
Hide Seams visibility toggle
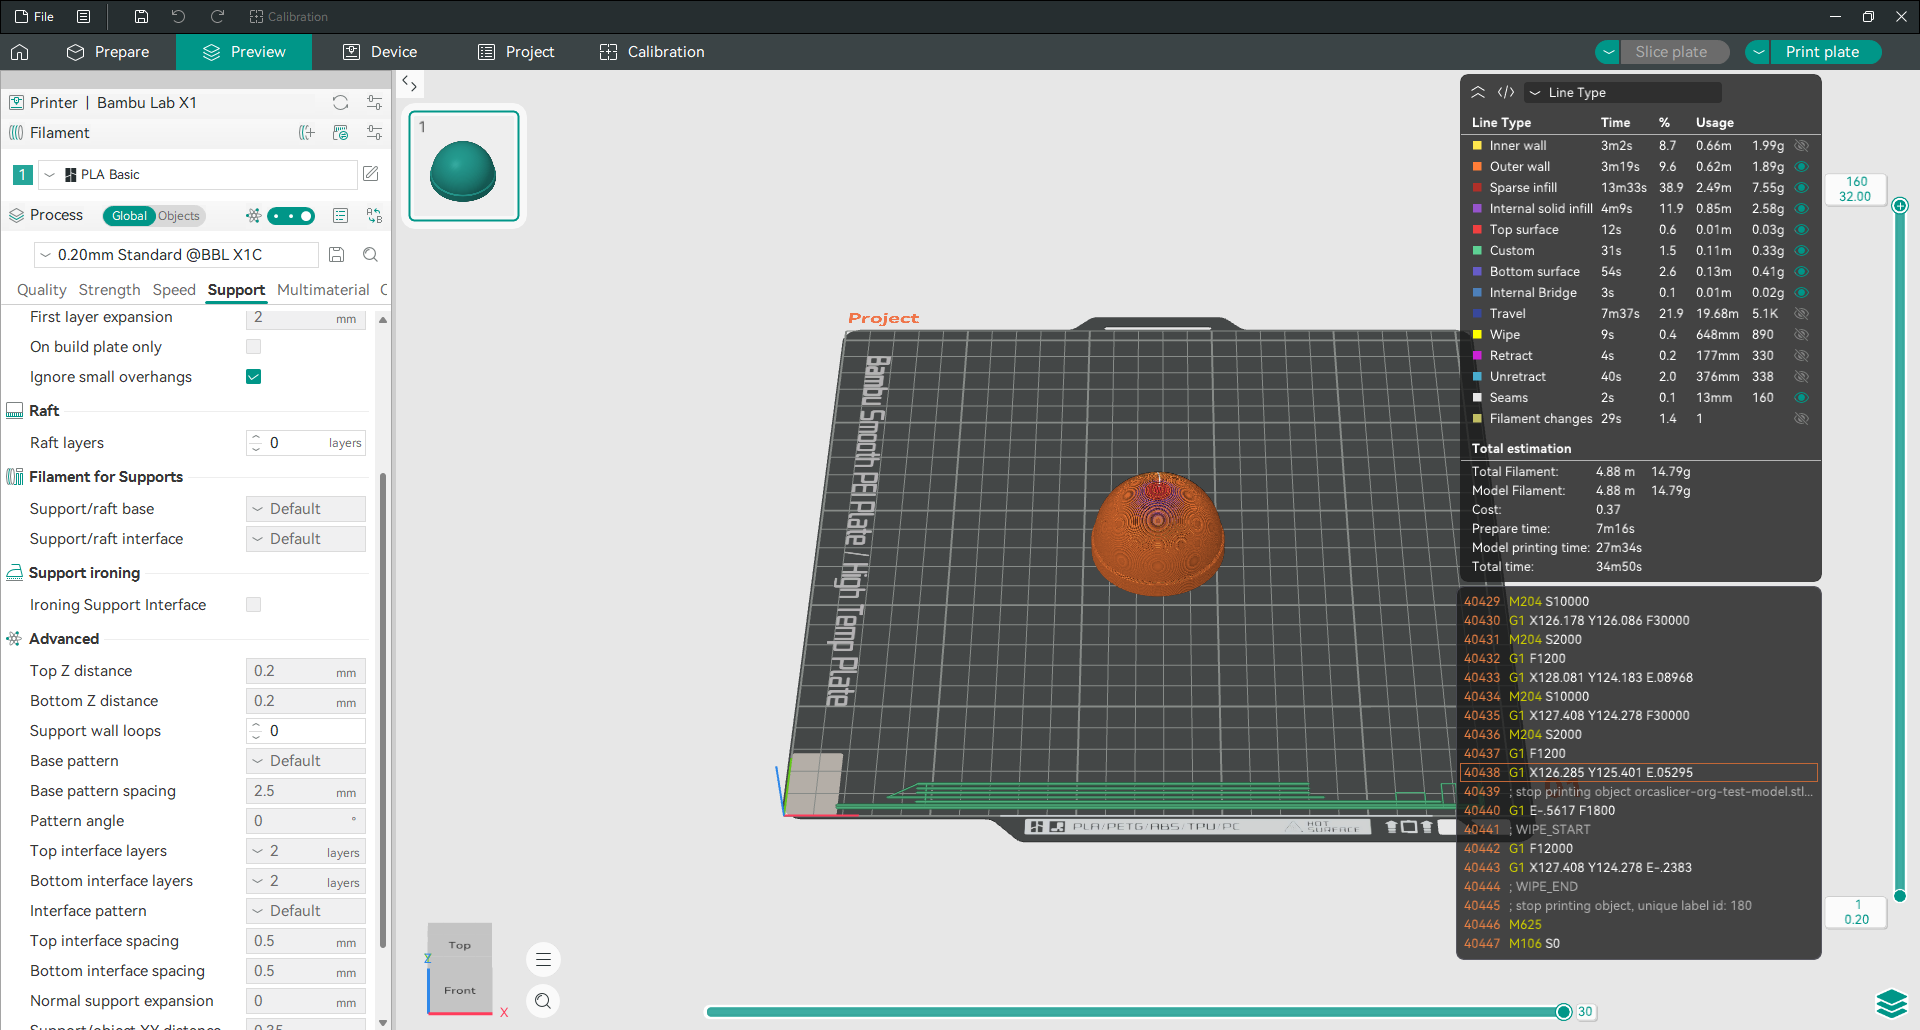[1801, 397]
